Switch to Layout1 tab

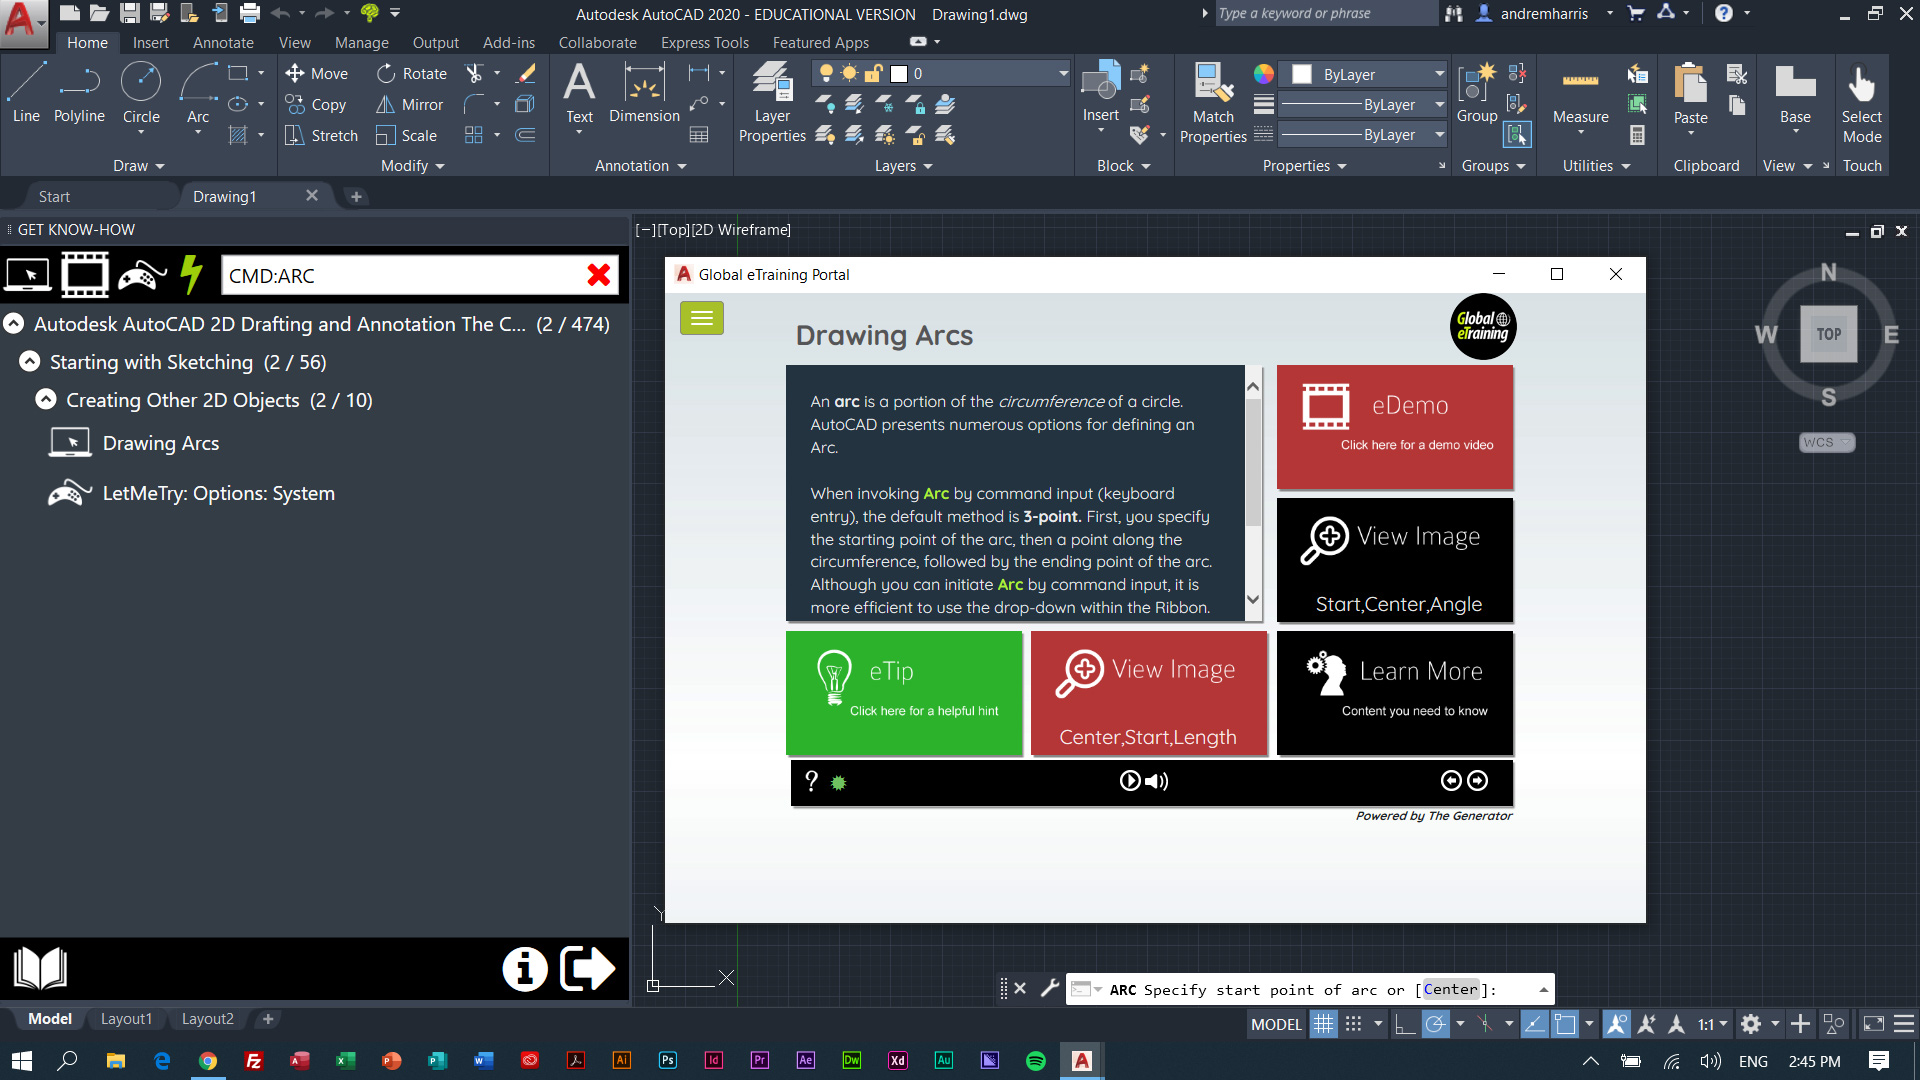coord(126,1018)
